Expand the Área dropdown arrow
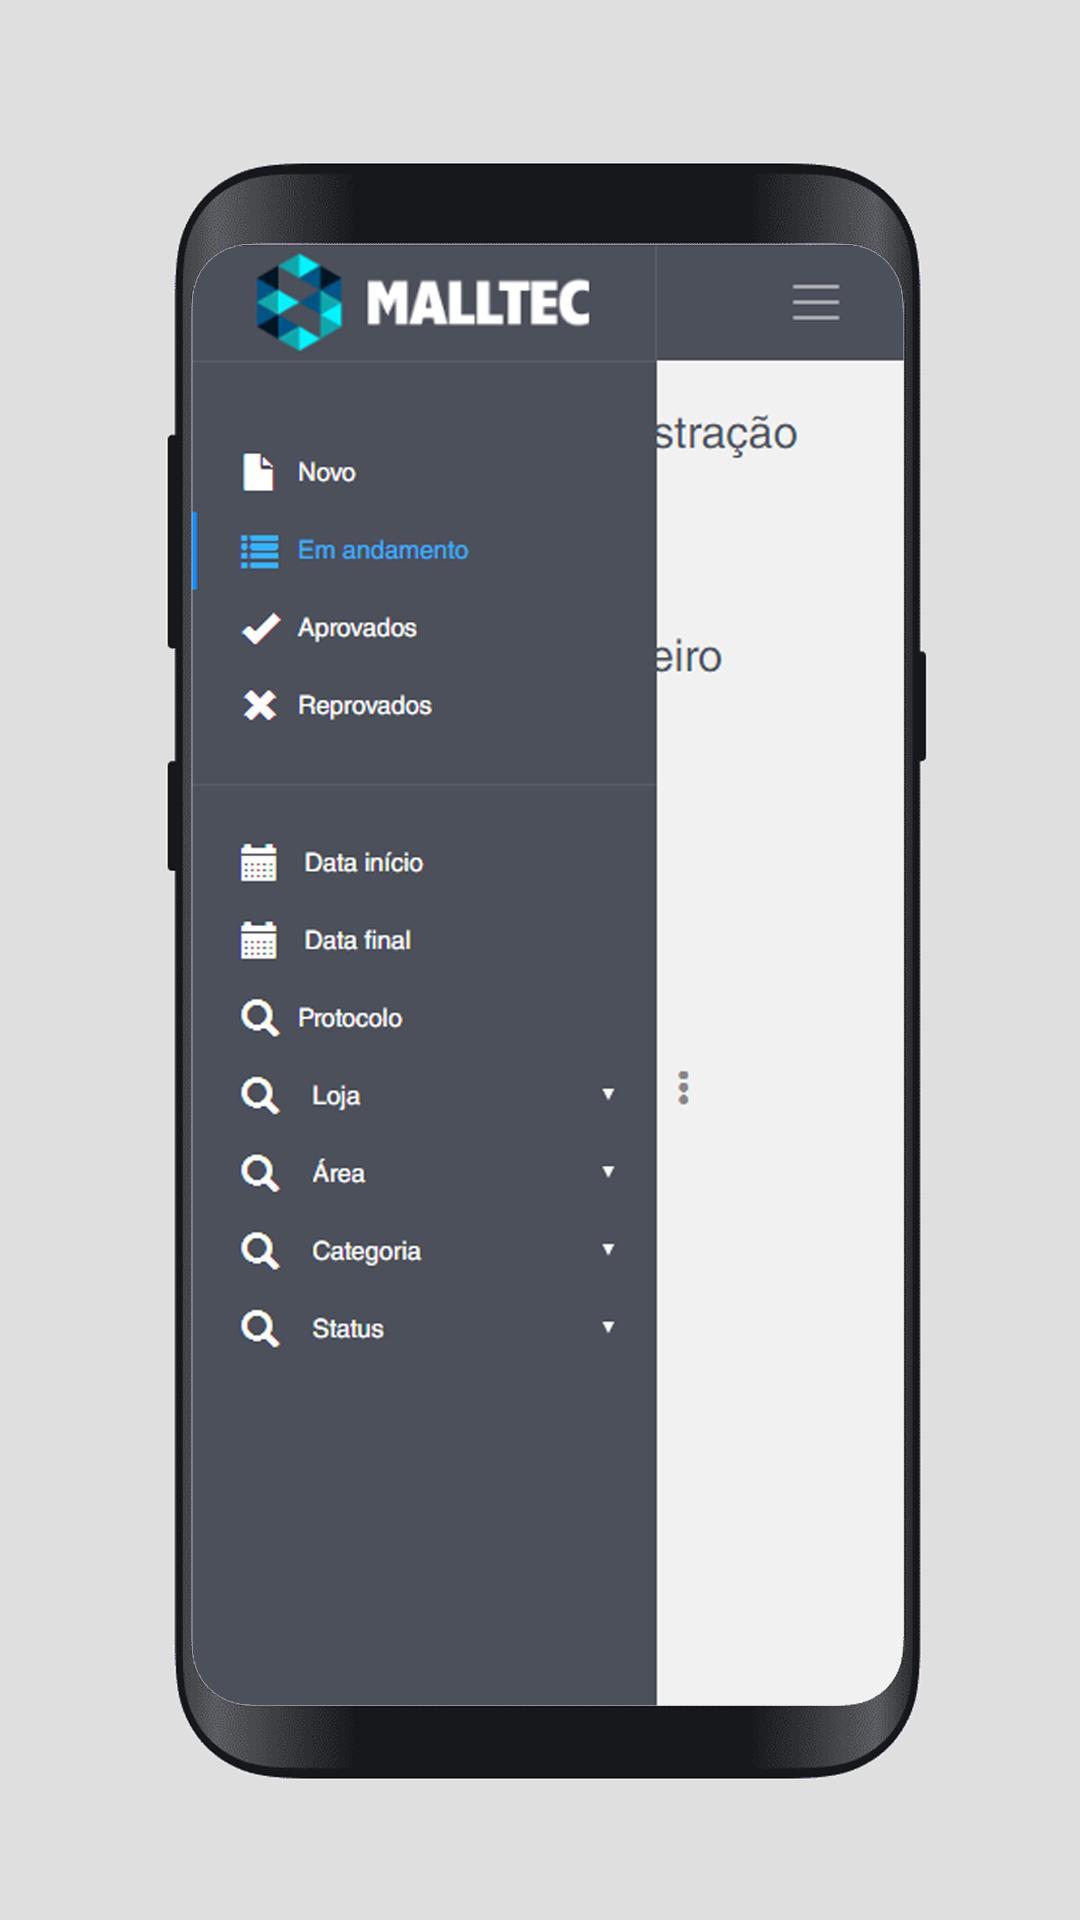Screen dimensions: 1080x1920 pyautogui.click(x=607, y=1172)
